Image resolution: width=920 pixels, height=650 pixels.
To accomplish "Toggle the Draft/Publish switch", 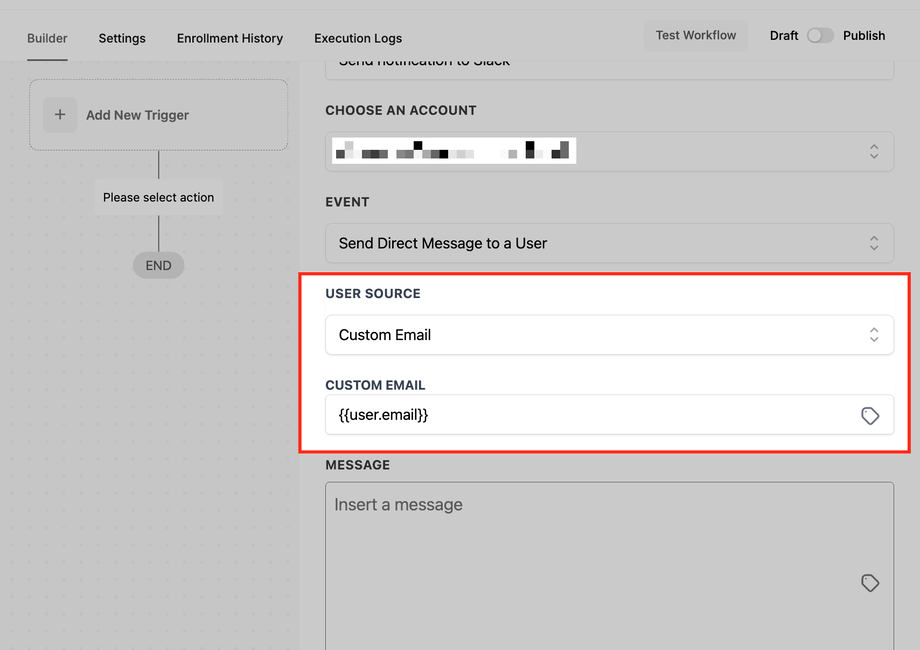I will pos(820,36).
